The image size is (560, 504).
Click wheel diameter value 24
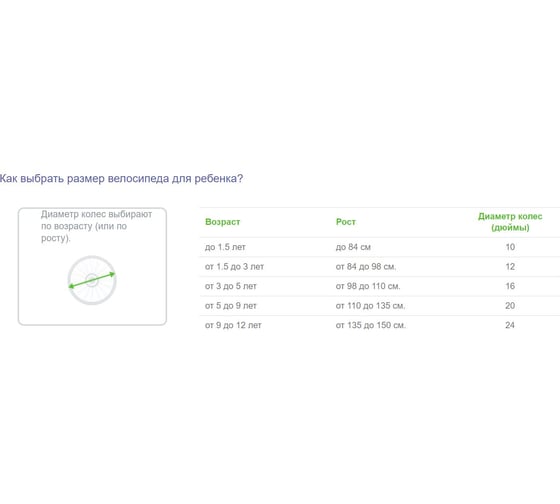coord(510,325)
